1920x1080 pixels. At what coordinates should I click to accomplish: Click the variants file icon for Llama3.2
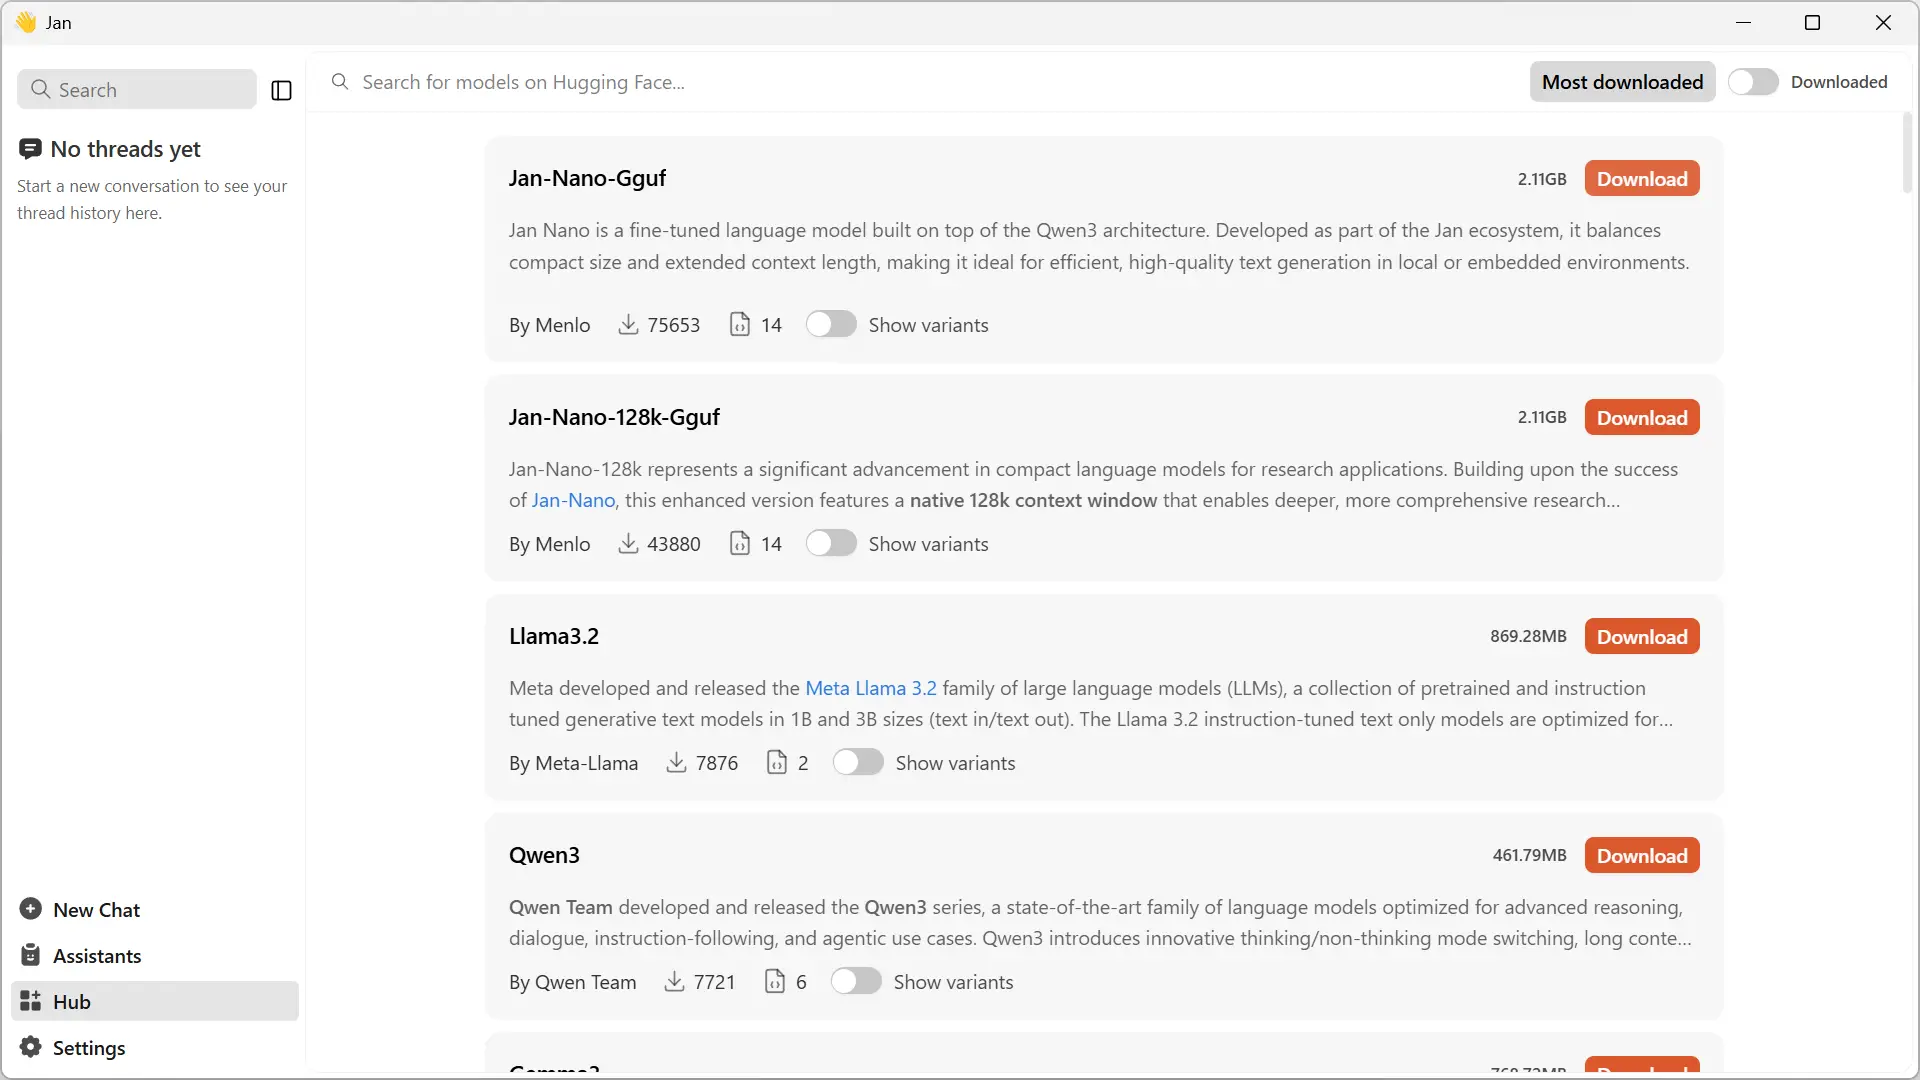click(x=777, y=763)
